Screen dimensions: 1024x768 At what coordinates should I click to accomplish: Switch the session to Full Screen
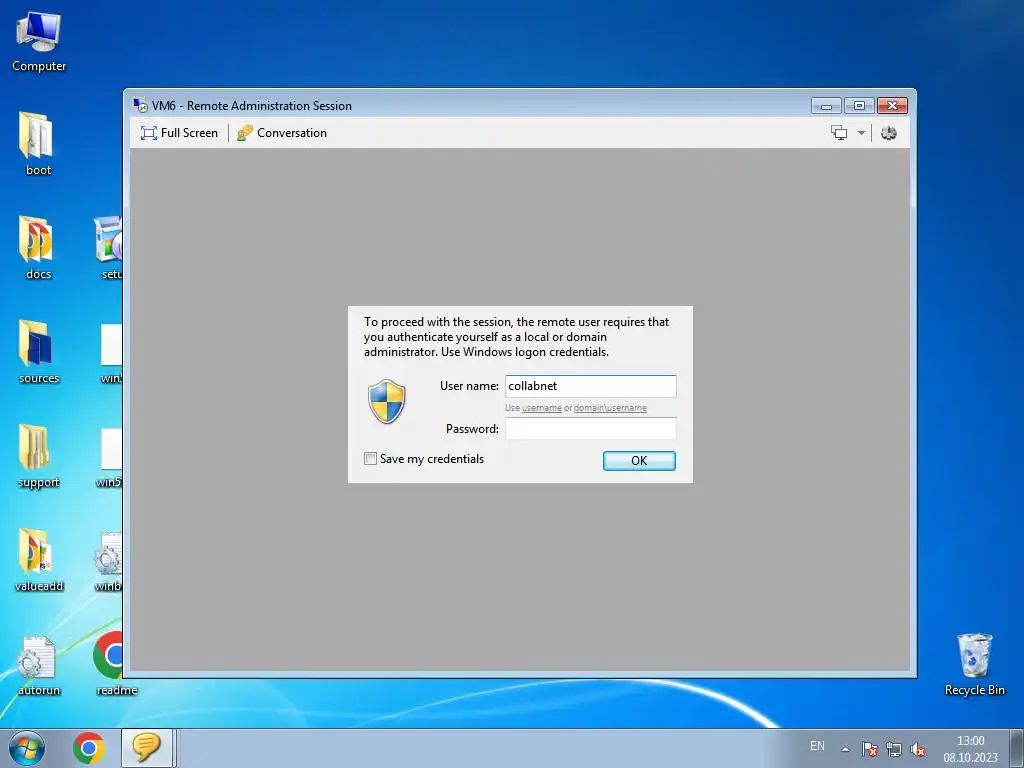pyautogui.click(x=179, y=133)
